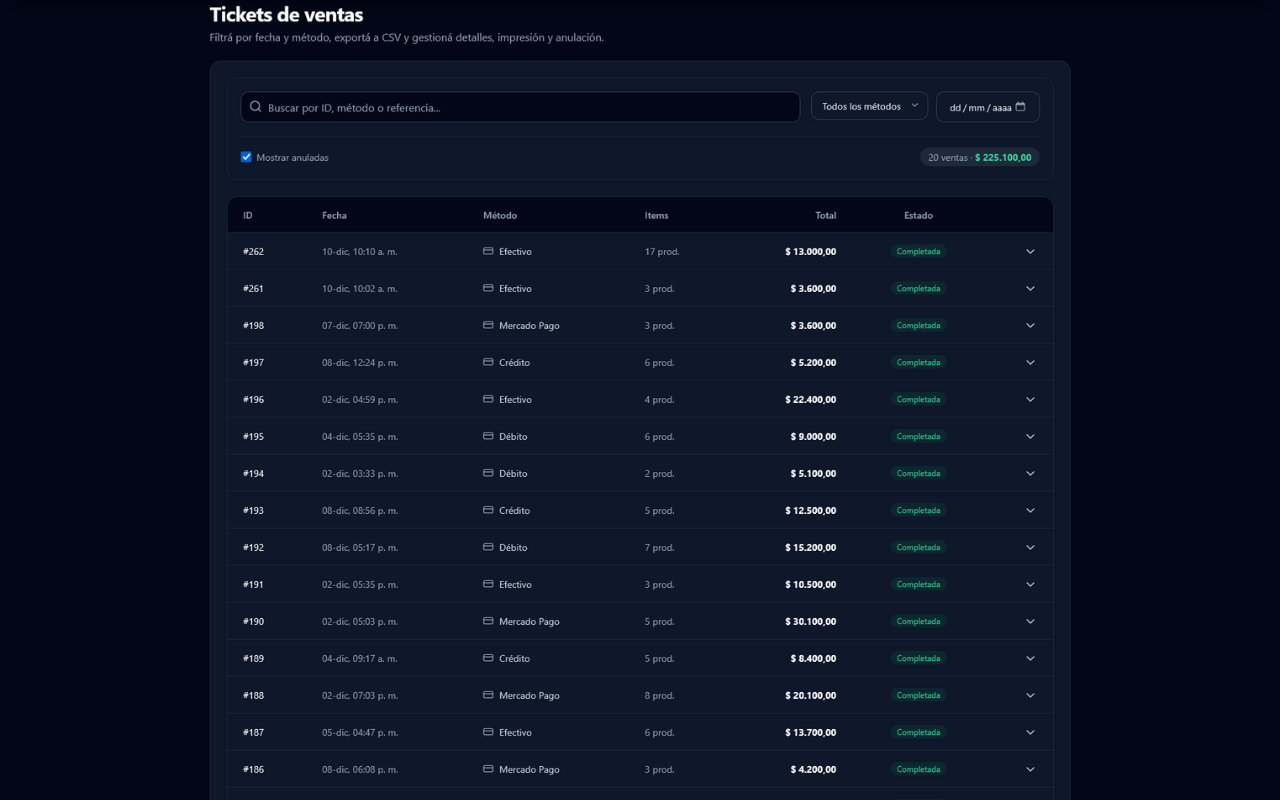This screenshot has width=1280, height=800.
Task: Click the Total column header
Action: coord(825,216)
